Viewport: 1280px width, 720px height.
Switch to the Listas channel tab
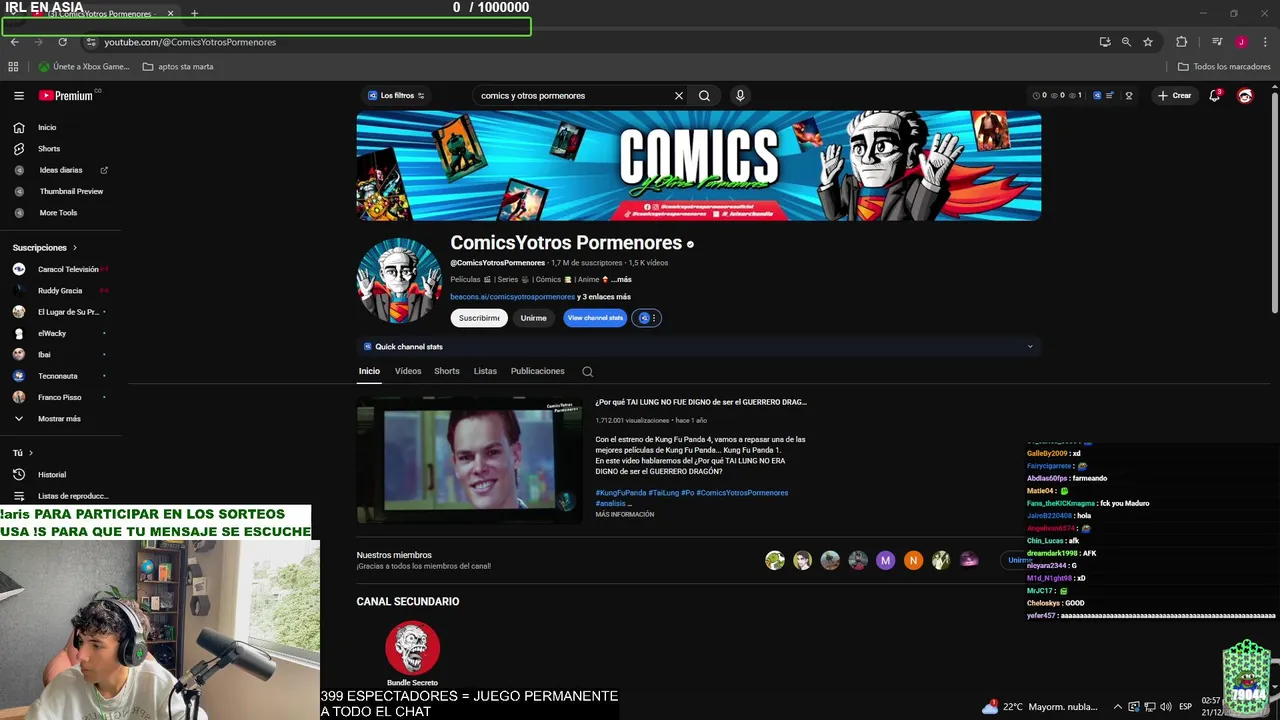click(485, 371)
